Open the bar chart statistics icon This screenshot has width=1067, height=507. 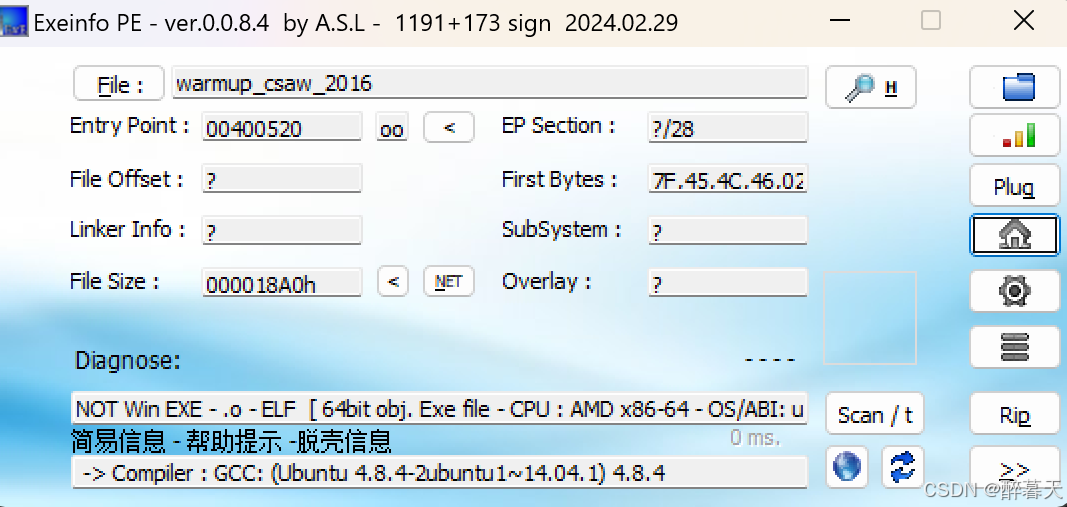click(1014, 135)
